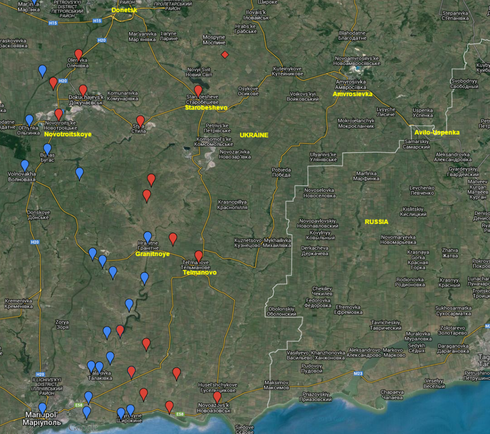Click the red marker at Novoazovsk

point(217,397)
